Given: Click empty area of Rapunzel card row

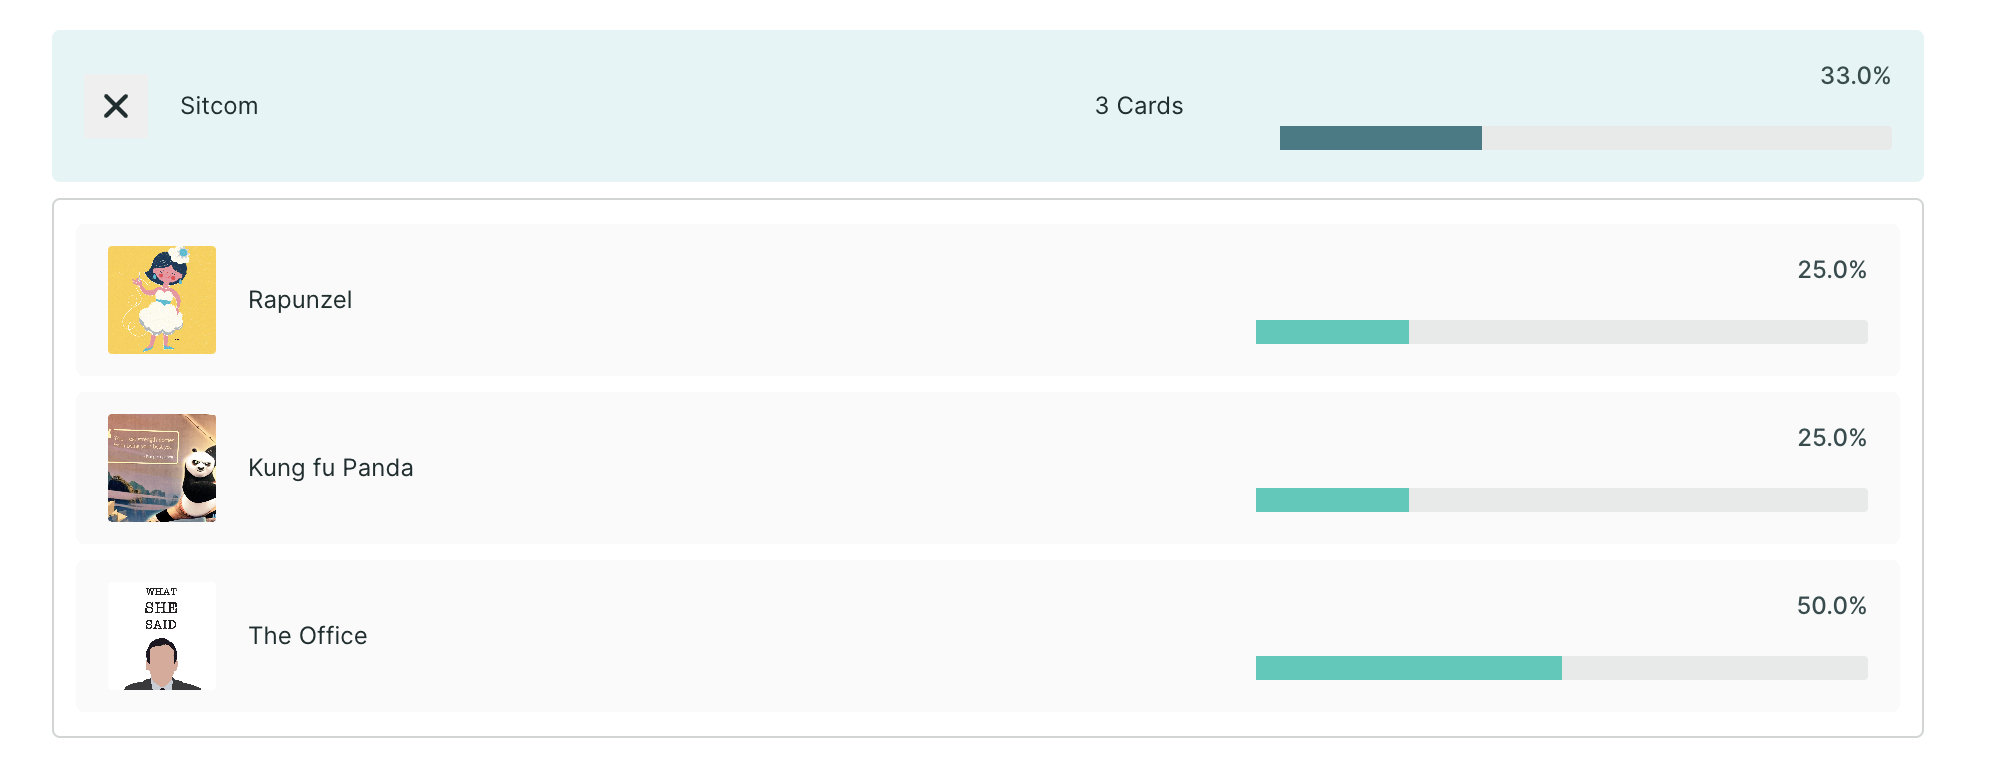Looking at the screenshot, I should (x=800, y=300).
